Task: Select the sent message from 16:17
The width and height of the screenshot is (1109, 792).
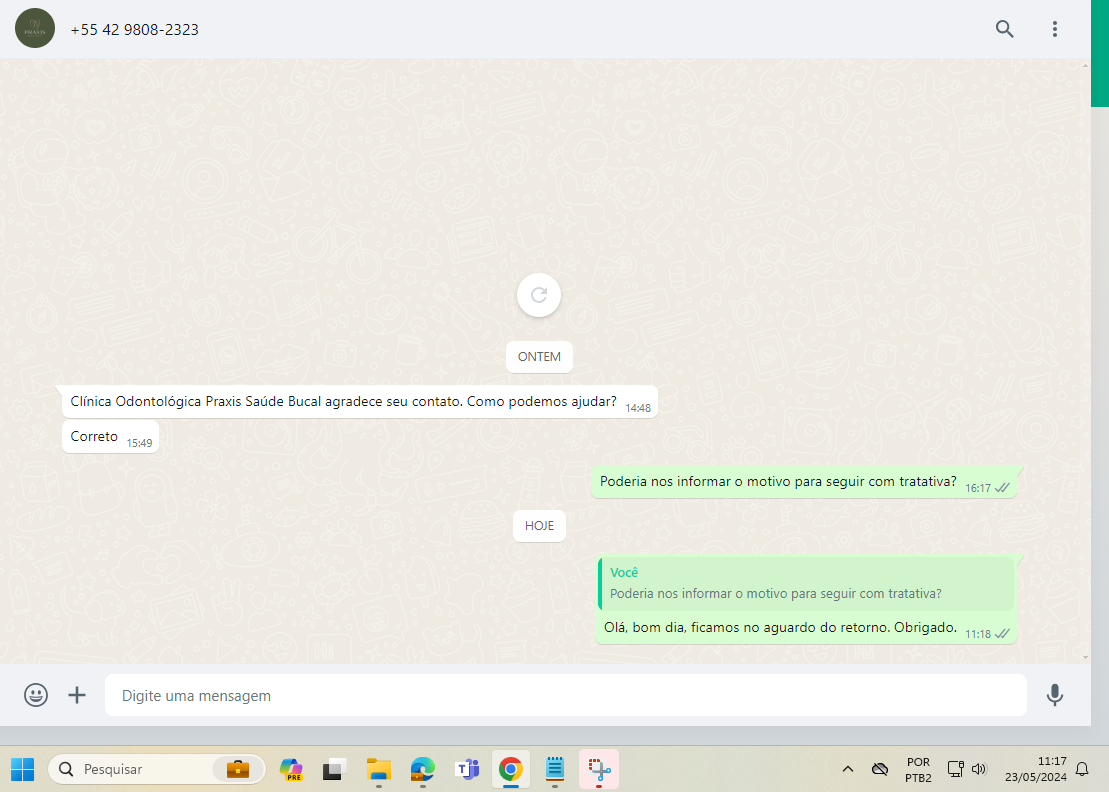Action: (803, 482)
